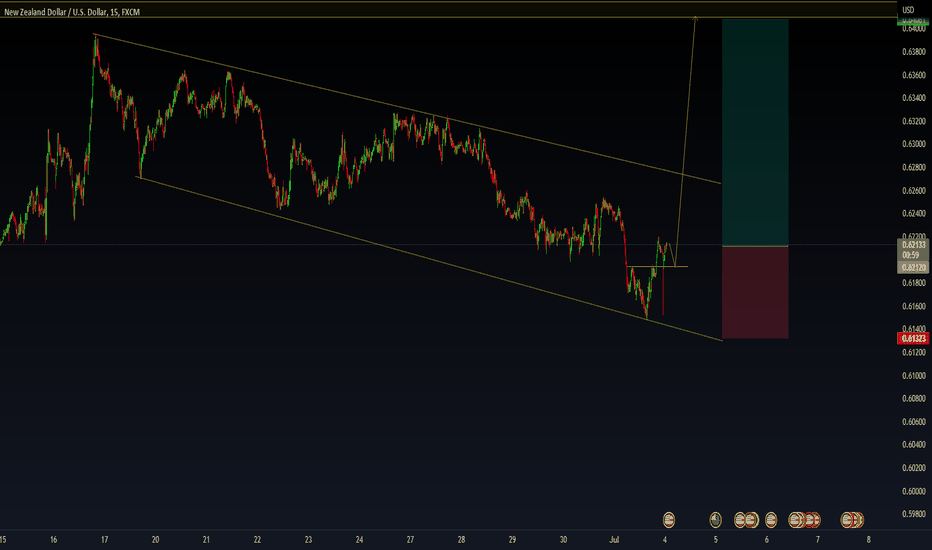This screenshot has width=932, height=550.
Task: Click the 0.61000 price scale label
Action: point(914,375)
